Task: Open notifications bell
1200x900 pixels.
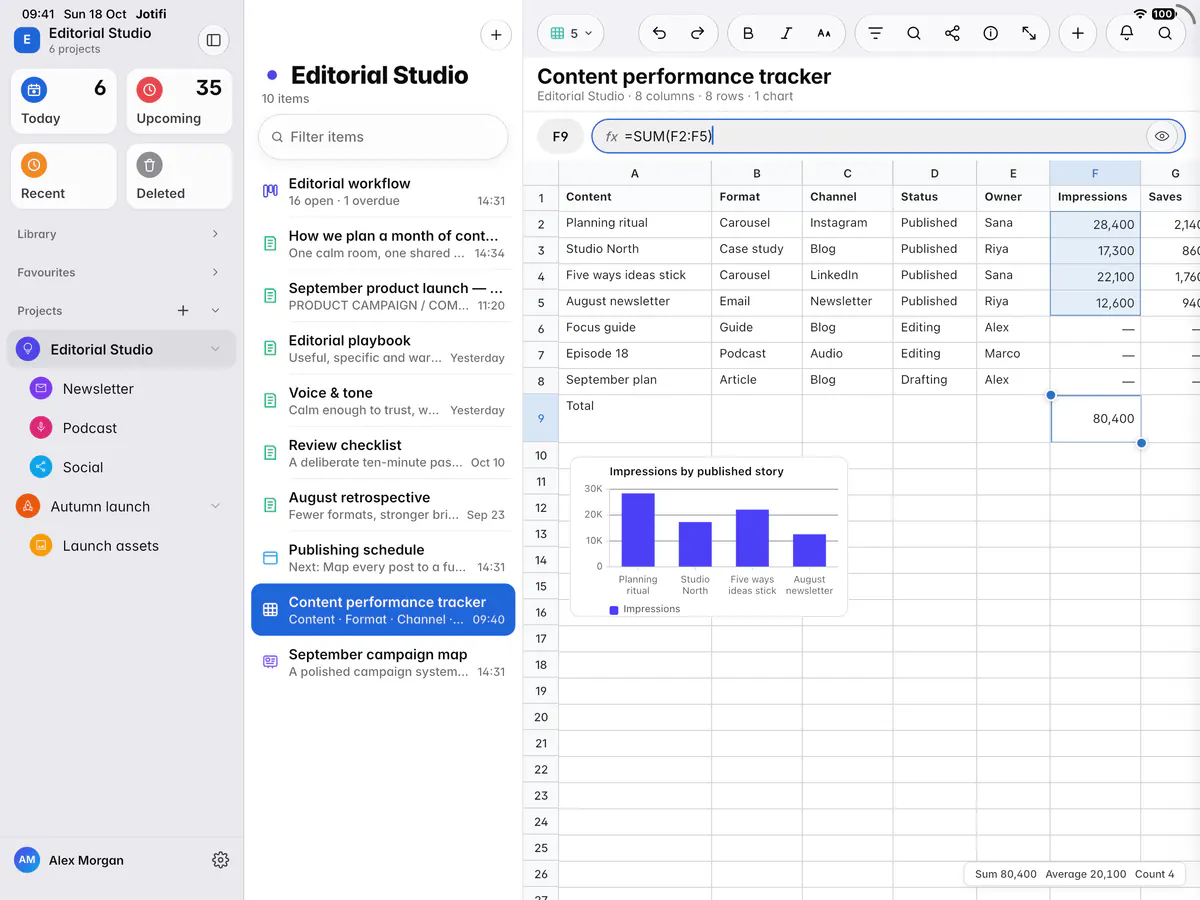Action: click(x=1127, y=33)
